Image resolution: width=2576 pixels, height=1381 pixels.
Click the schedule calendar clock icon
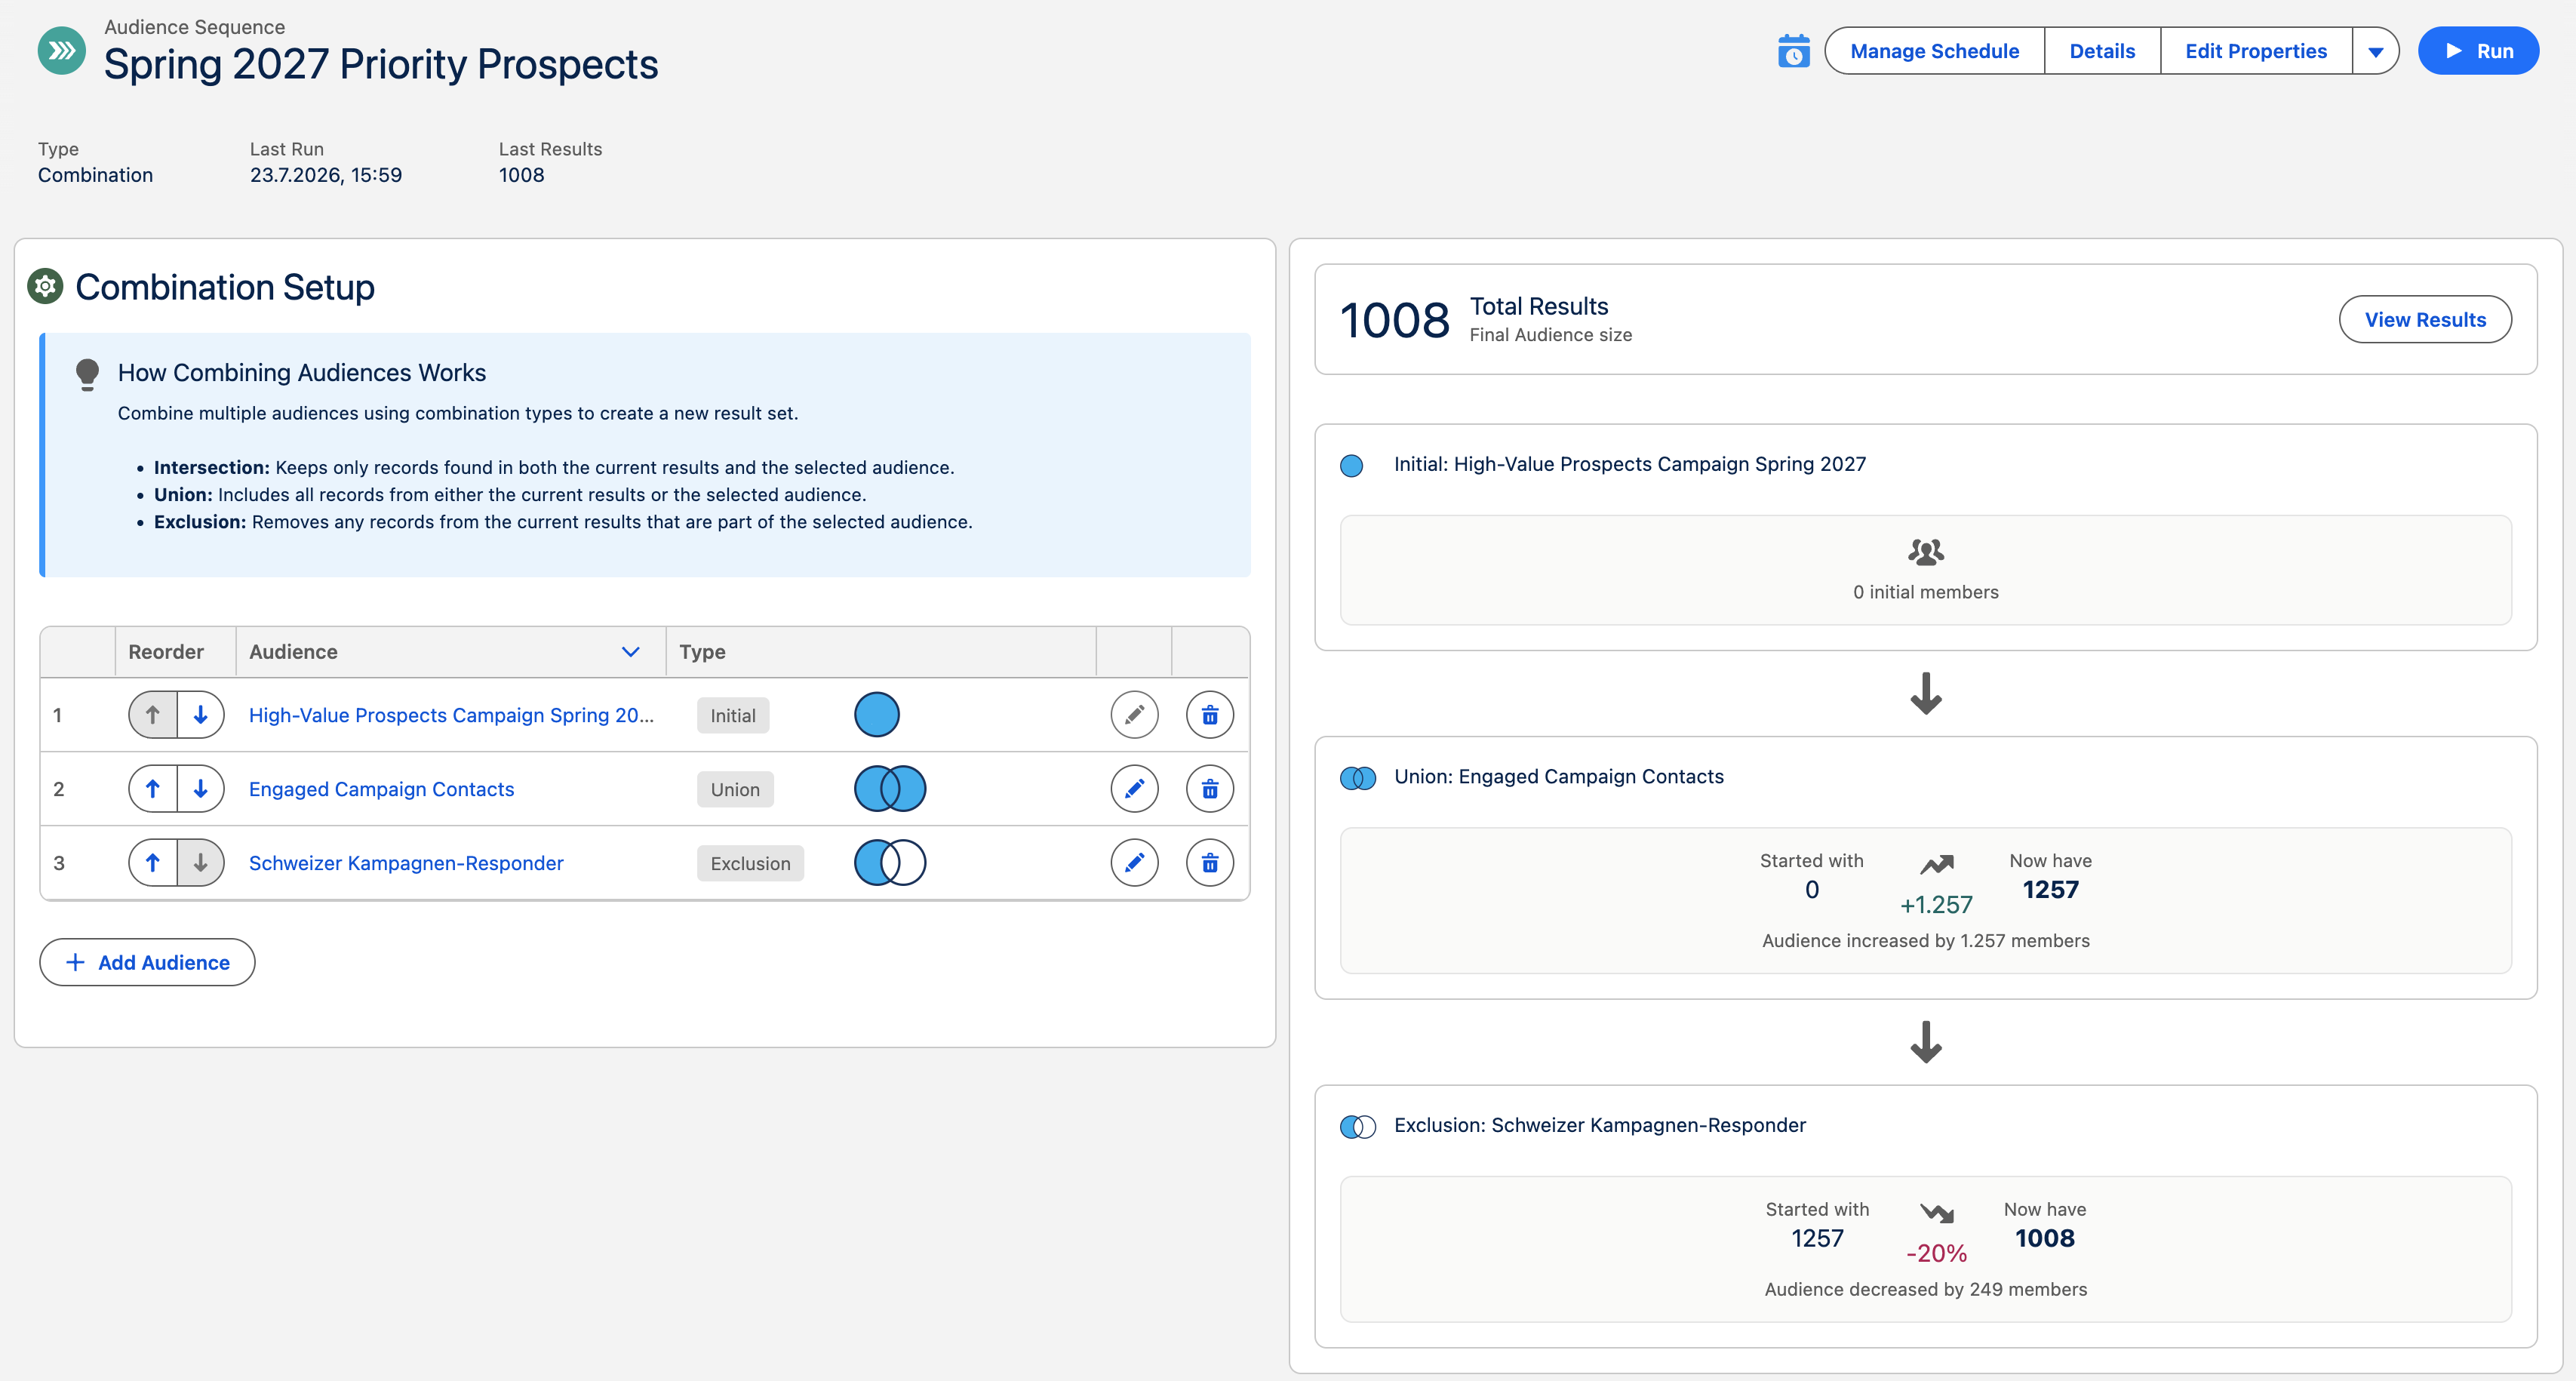[x=1794, y=51]
